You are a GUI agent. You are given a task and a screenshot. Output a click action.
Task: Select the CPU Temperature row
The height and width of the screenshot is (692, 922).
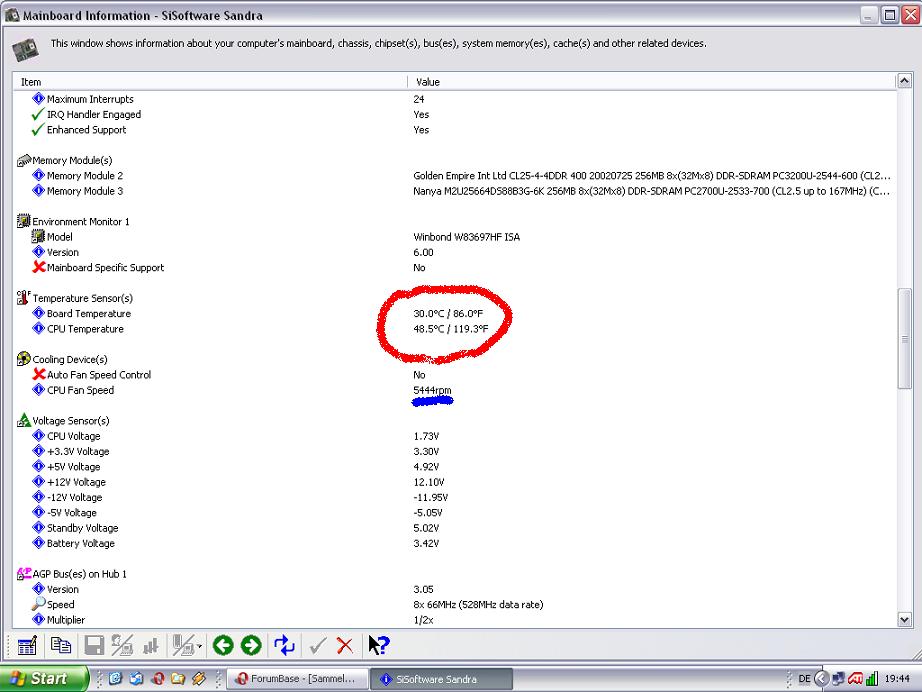[x=454, y=329]
